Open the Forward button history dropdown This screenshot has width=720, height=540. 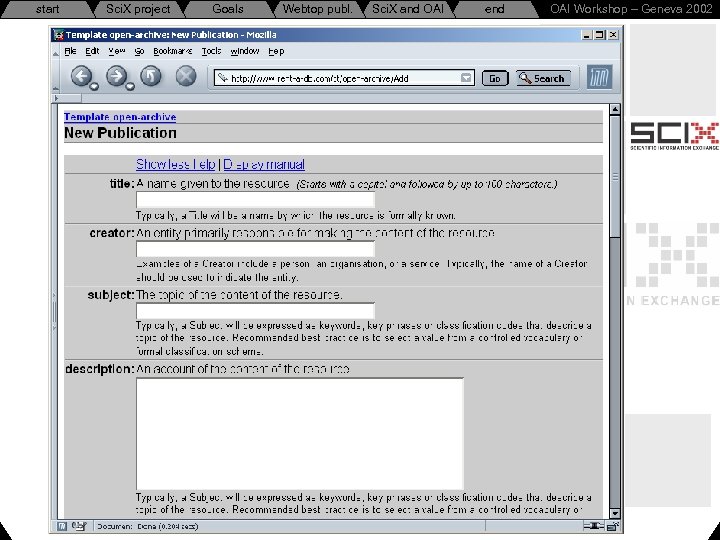coord(130,86)
